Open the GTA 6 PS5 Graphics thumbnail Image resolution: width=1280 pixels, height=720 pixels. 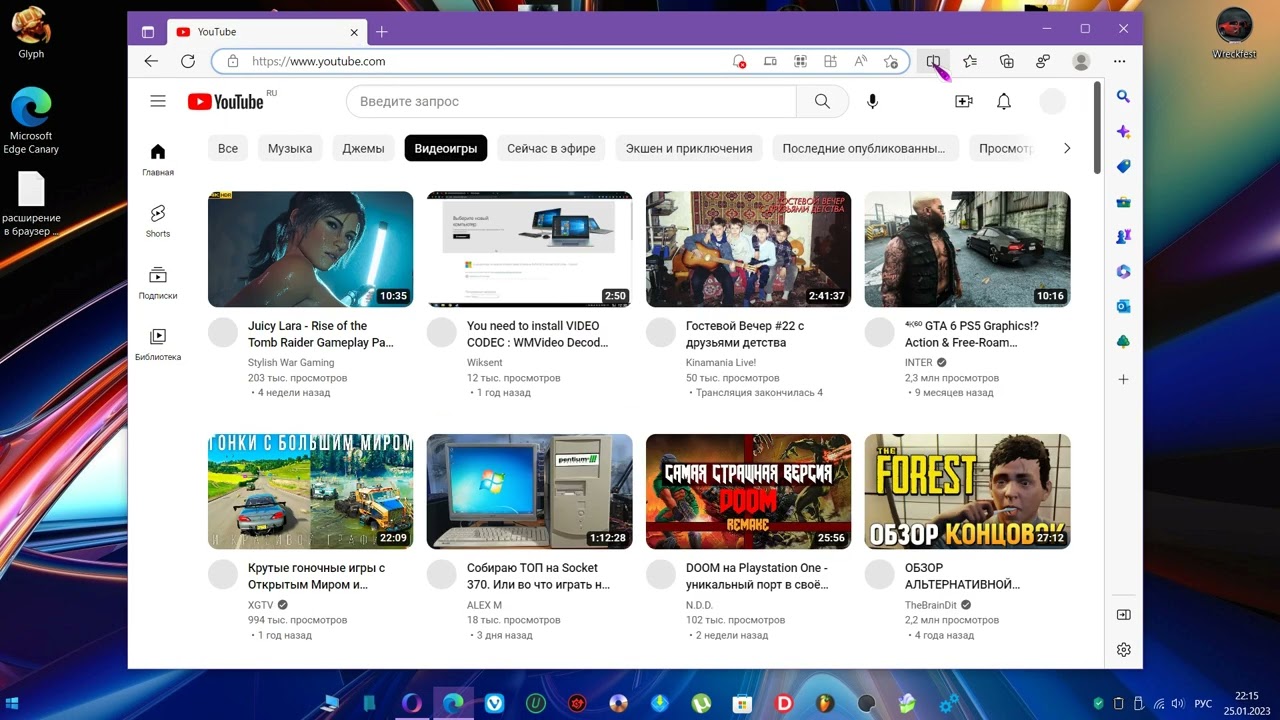967,249
